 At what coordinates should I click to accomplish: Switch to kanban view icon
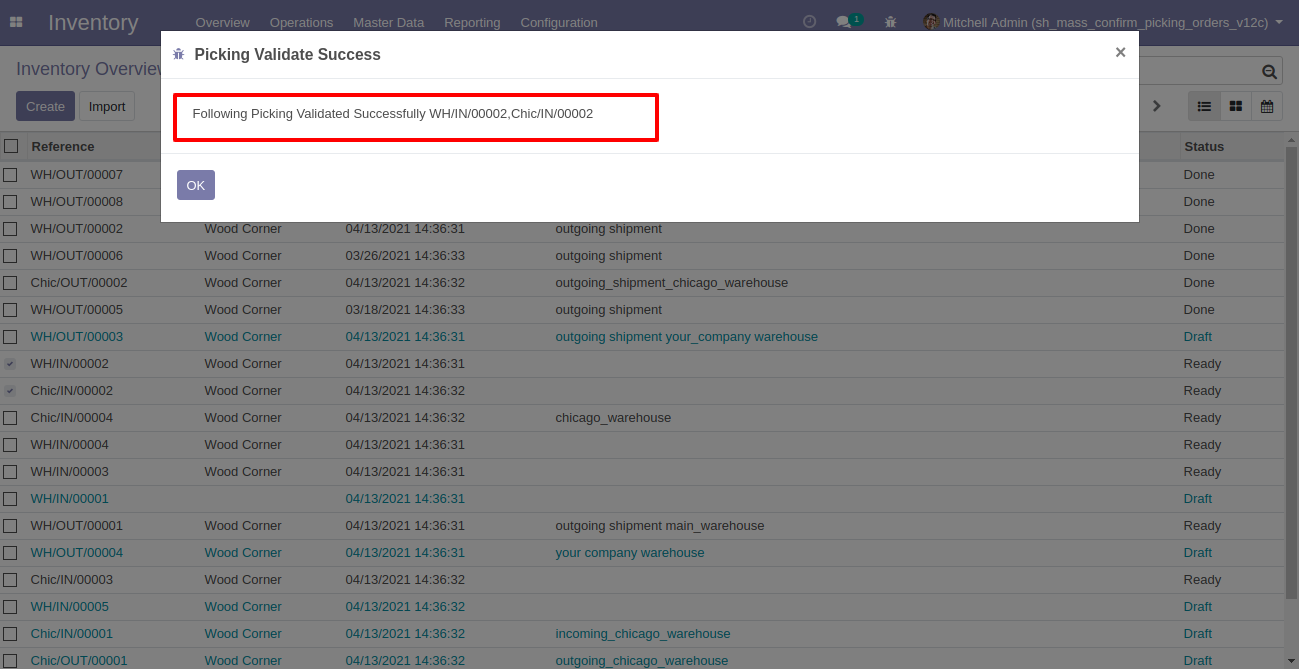pos(1236,106)
